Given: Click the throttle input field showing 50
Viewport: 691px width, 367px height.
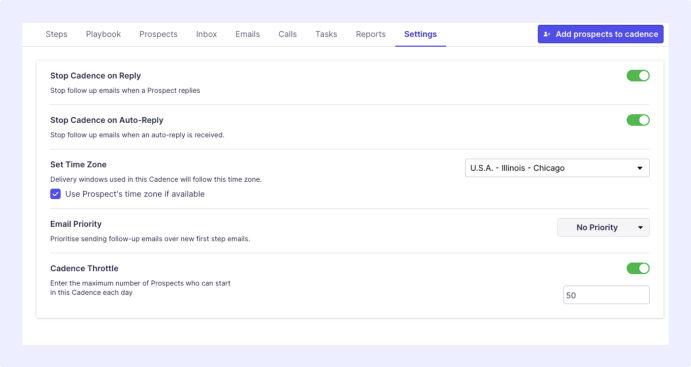Looking at the screenshot, I should click(x=606, y=295).
